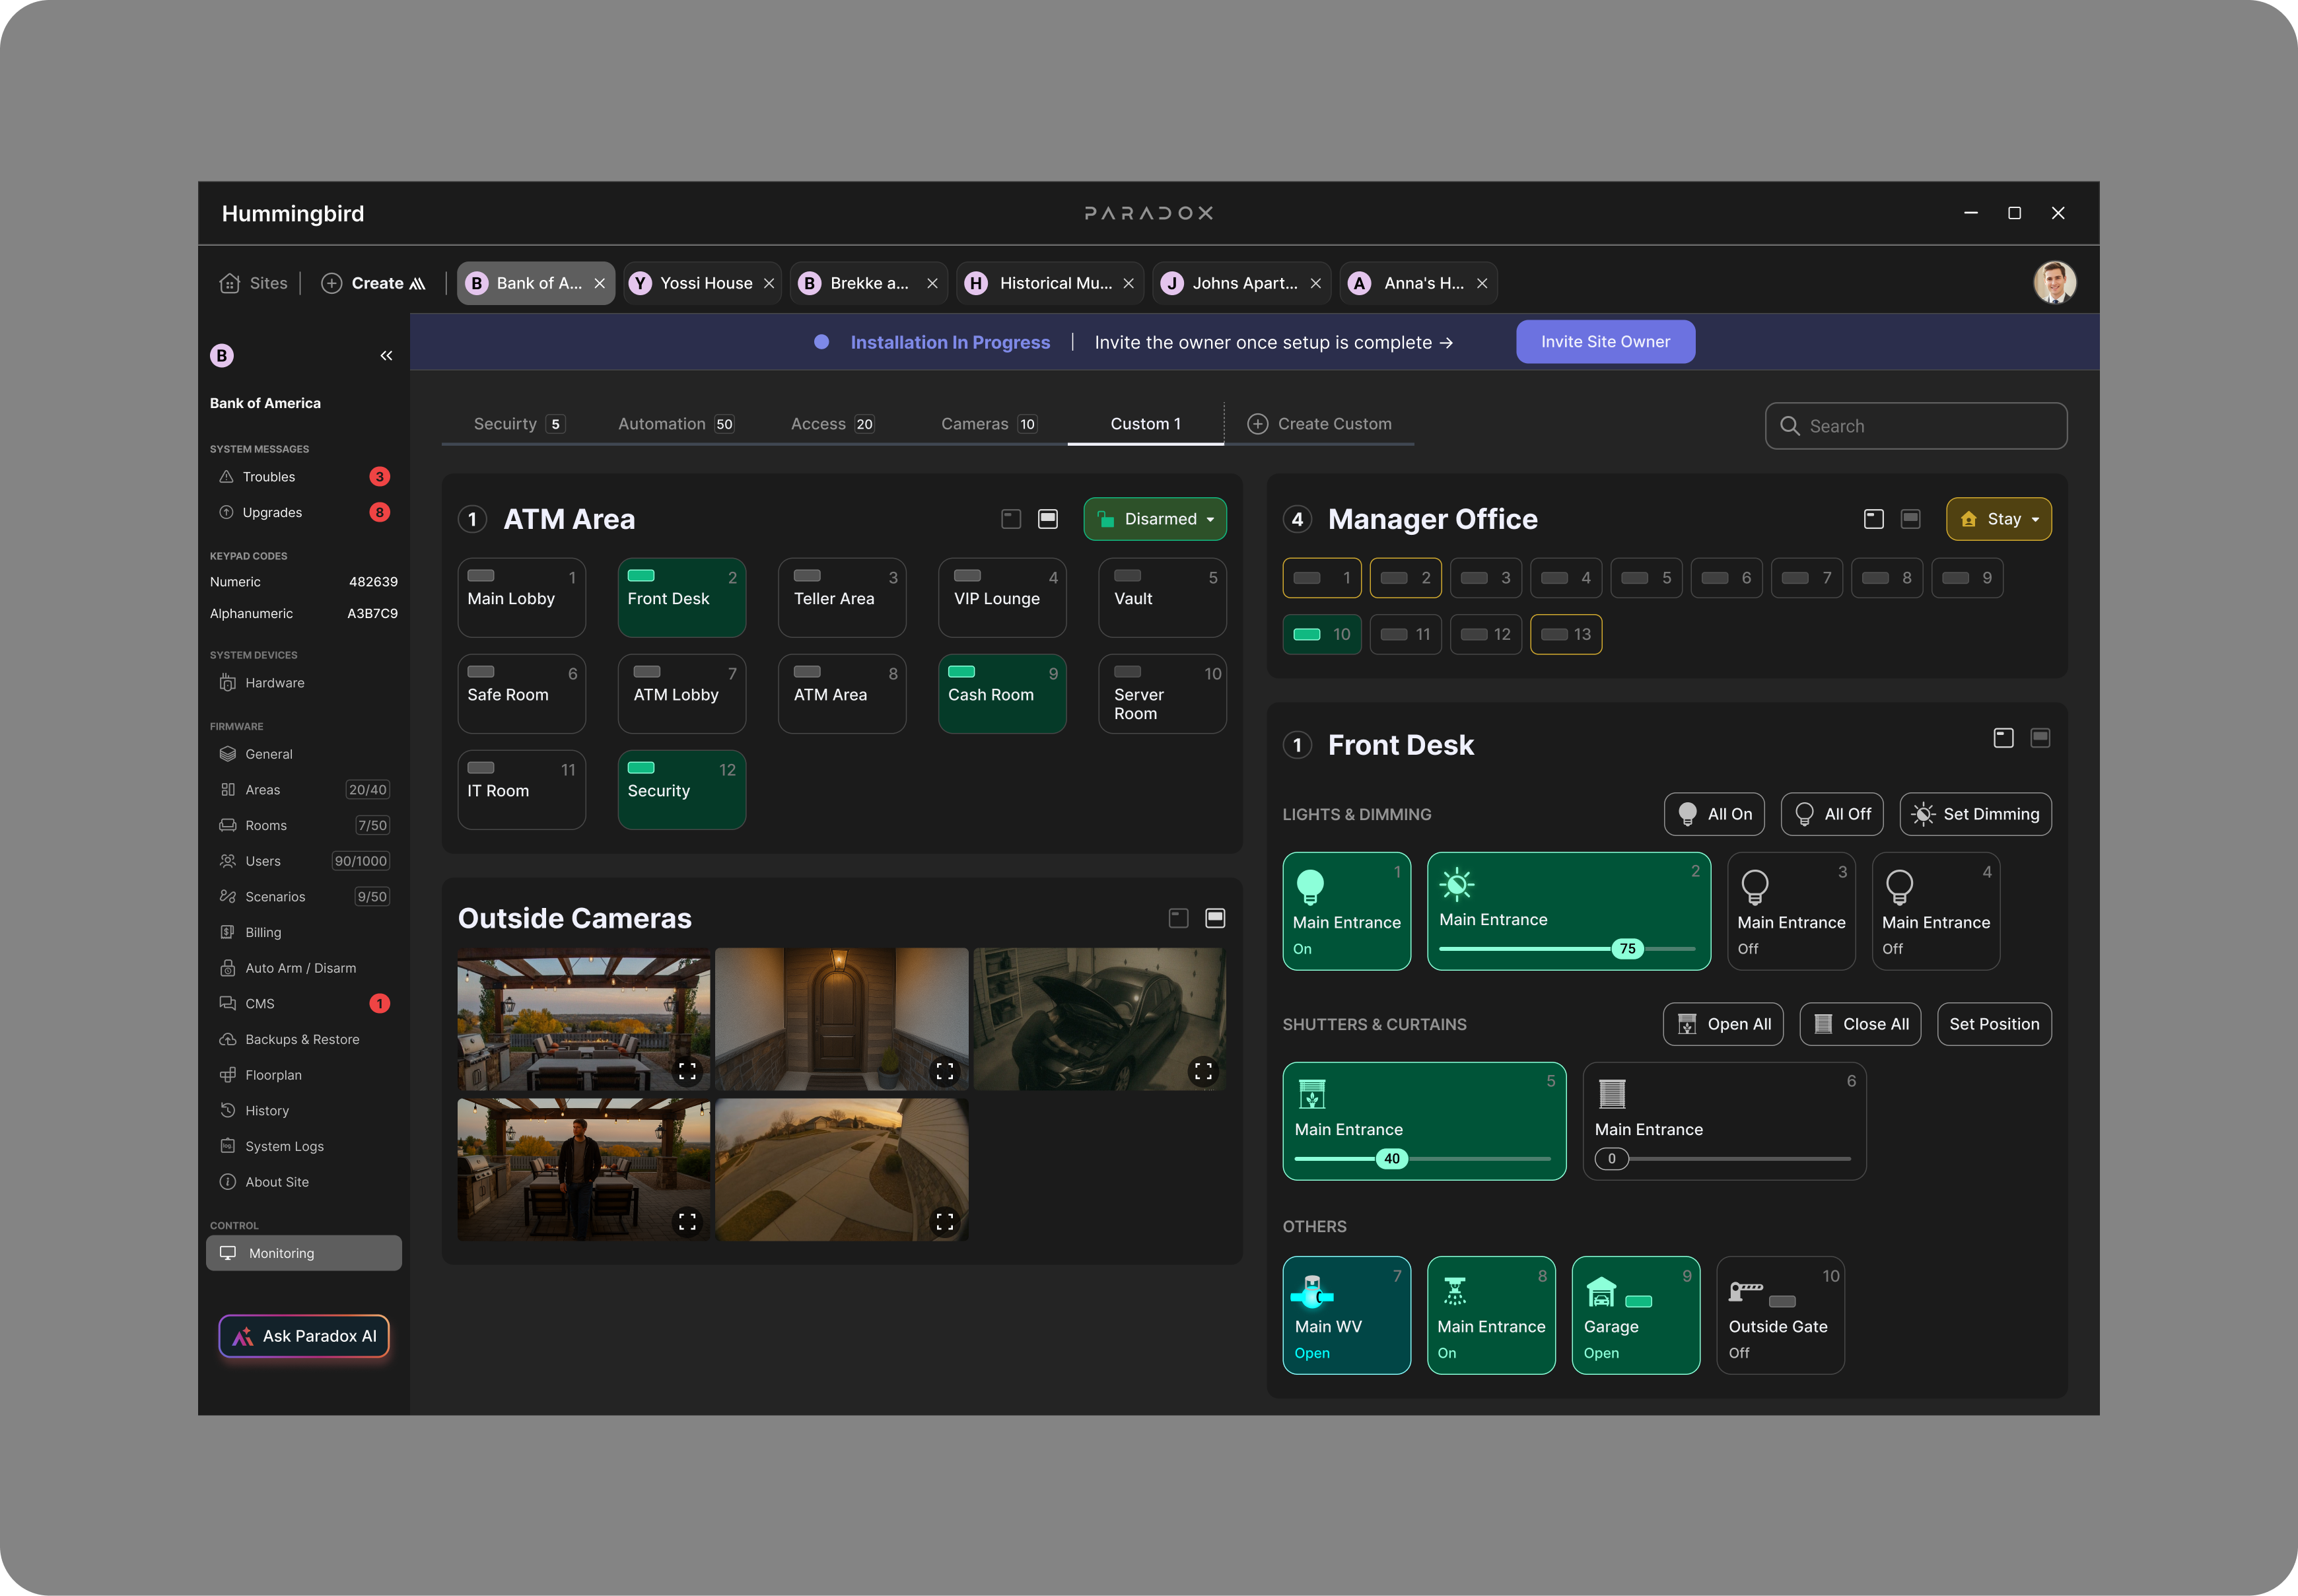Viewport: 2298px width, 1596px height.
Task: Toggle the Main WV water valve card
Action: (1347, 1315)
